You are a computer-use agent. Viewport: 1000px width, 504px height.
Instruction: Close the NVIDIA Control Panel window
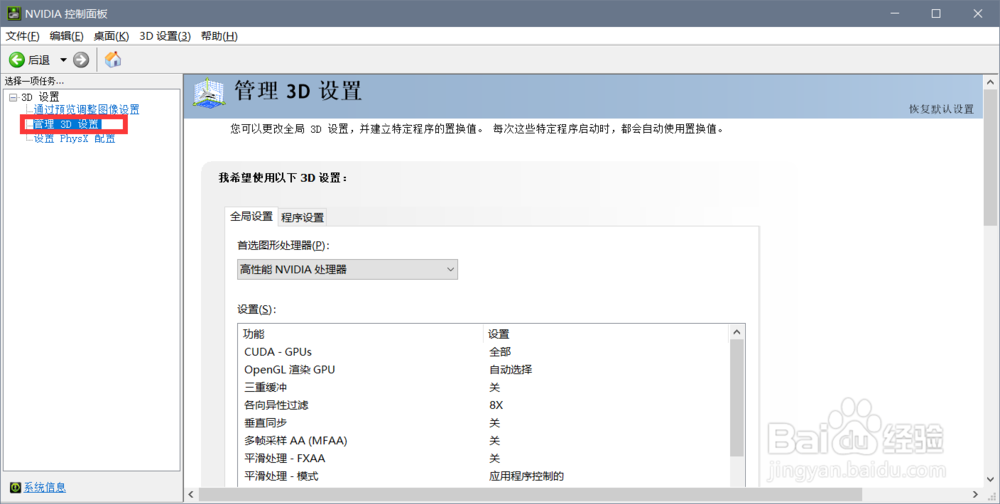(x=978, y=13)
